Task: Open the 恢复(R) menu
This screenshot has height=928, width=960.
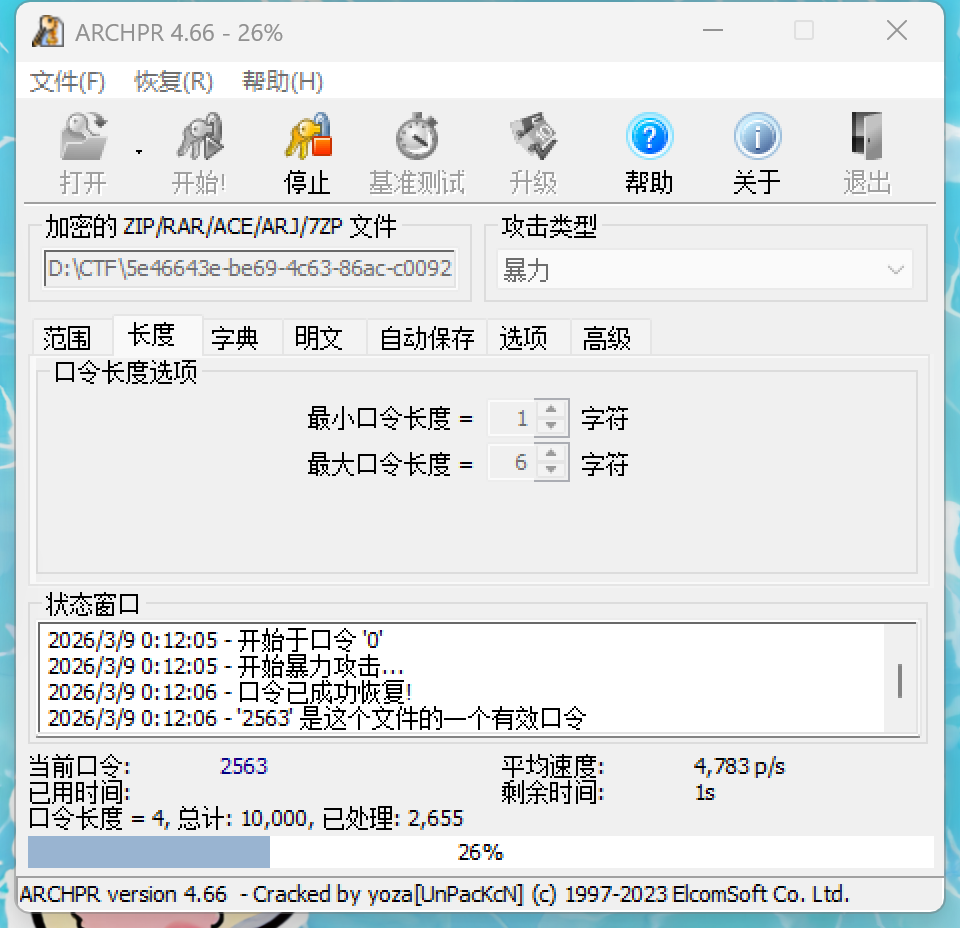Action: tap(173, 82)
